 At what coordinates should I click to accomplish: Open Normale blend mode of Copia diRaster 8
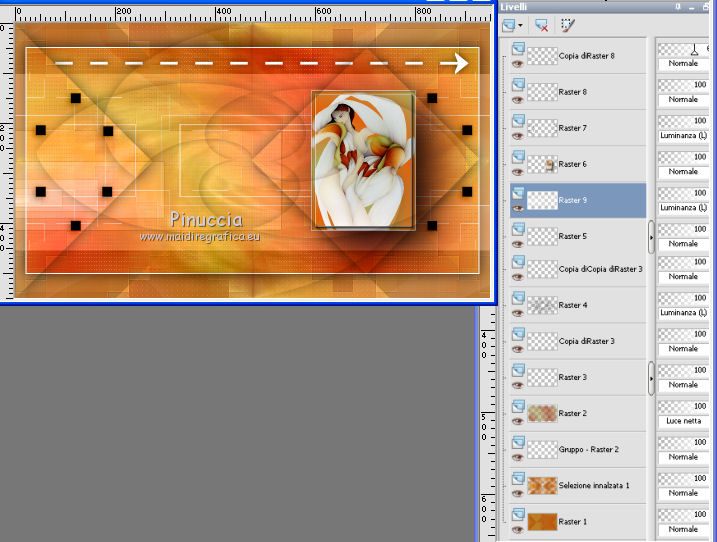point(684,64)
